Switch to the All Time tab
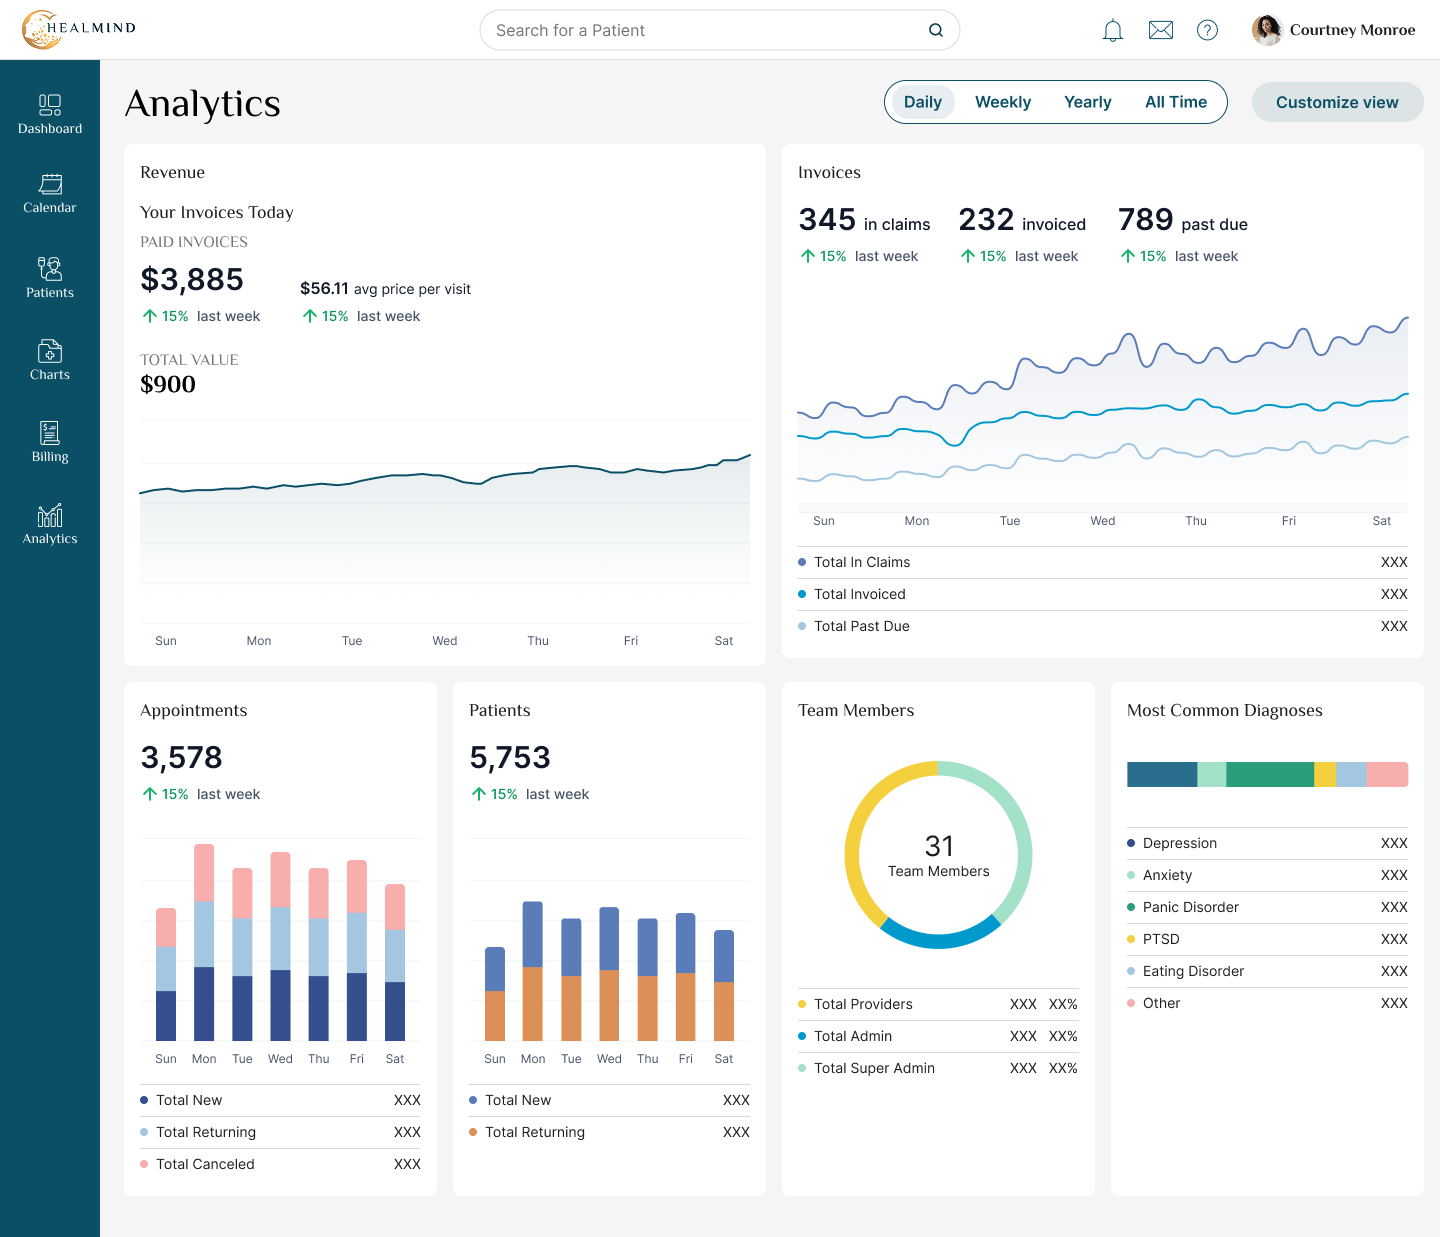Image resolution: width=1440 pixels, height=1237 pixels. coord(1176,102)
